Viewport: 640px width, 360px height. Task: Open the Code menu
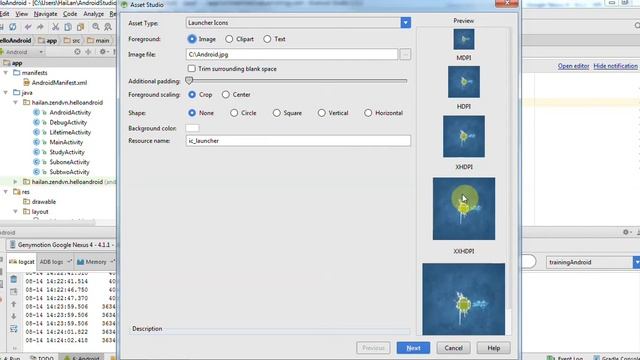tap(70, 14)
